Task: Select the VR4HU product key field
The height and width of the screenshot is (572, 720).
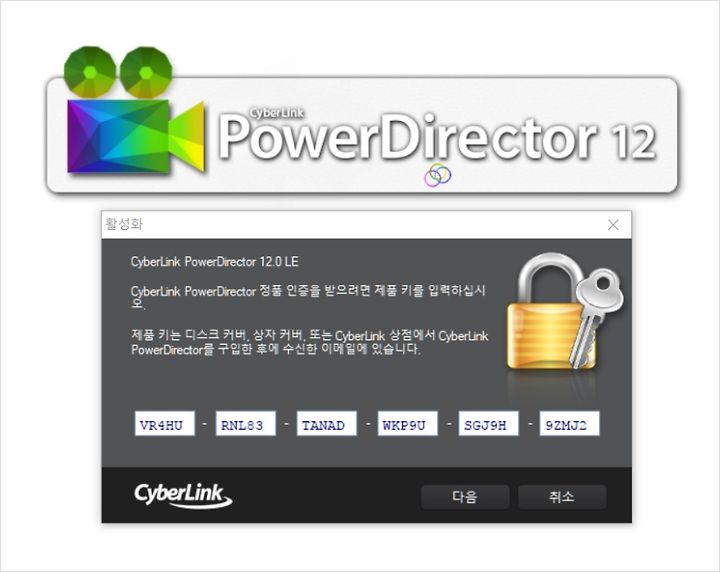Action: pos(164,424)
